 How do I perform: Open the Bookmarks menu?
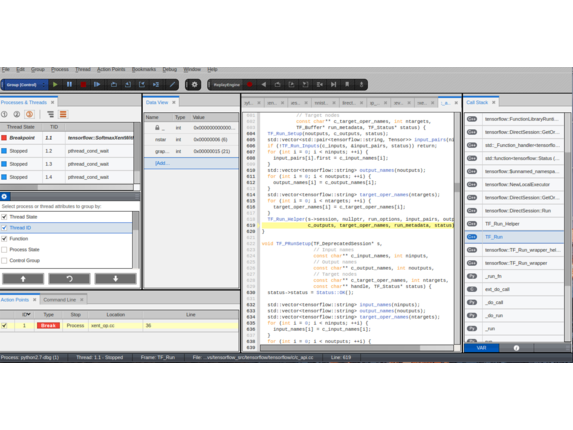tap(144, 69)
